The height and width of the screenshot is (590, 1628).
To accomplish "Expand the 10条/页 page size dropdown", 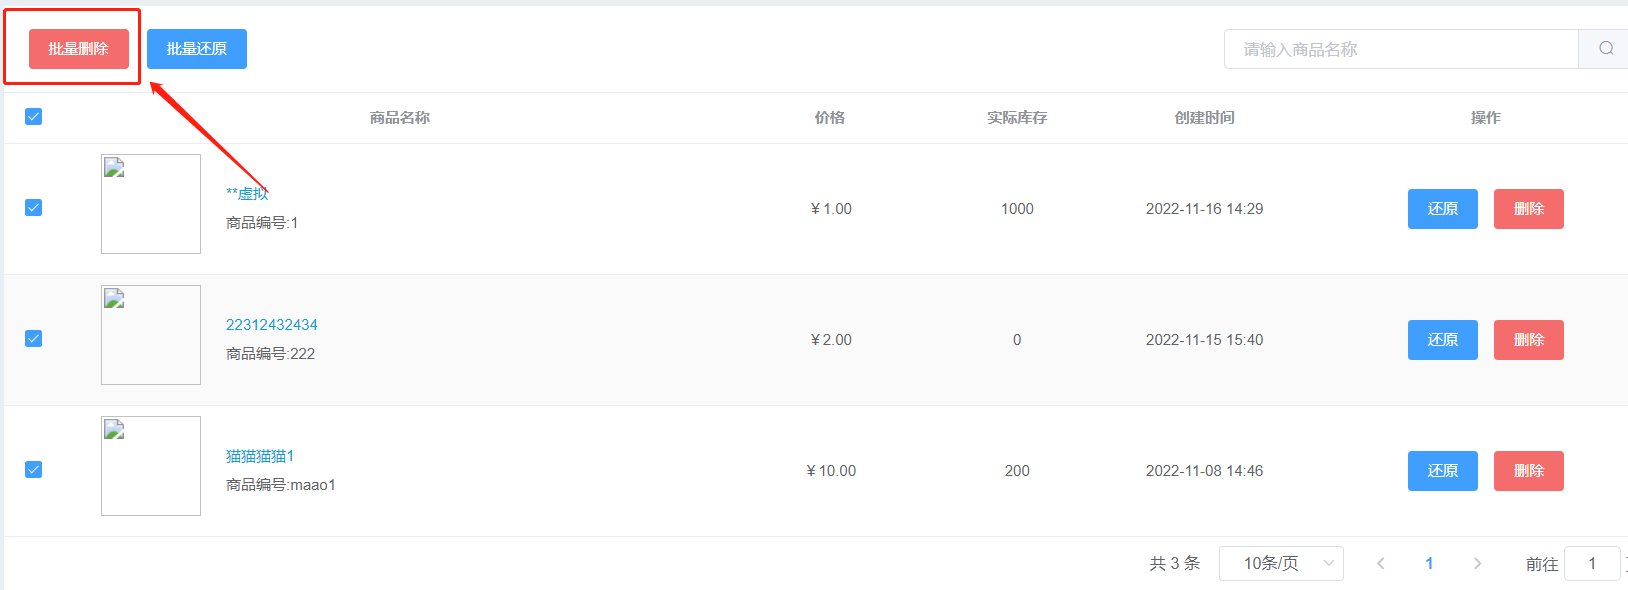I will coord(1281,564).
